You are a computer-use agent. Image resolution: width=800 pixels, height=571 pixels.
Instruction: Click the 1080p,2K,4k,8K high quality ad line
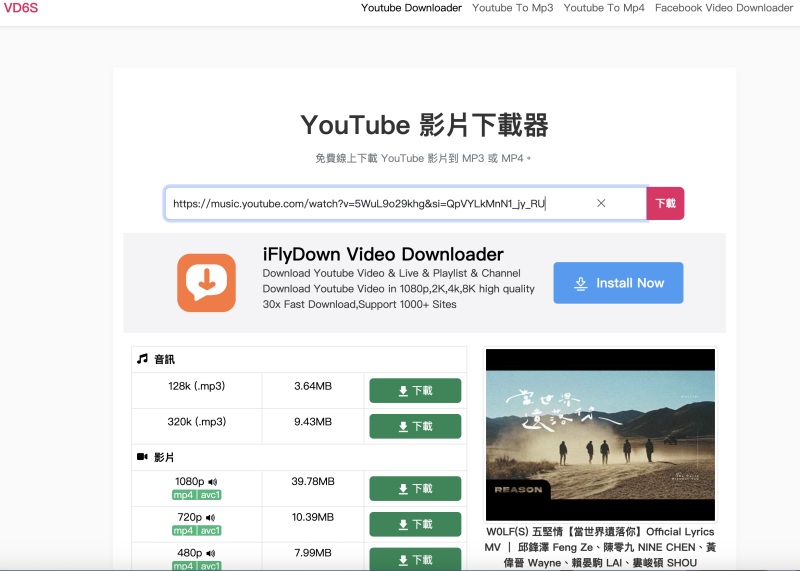tap(398, 289)
